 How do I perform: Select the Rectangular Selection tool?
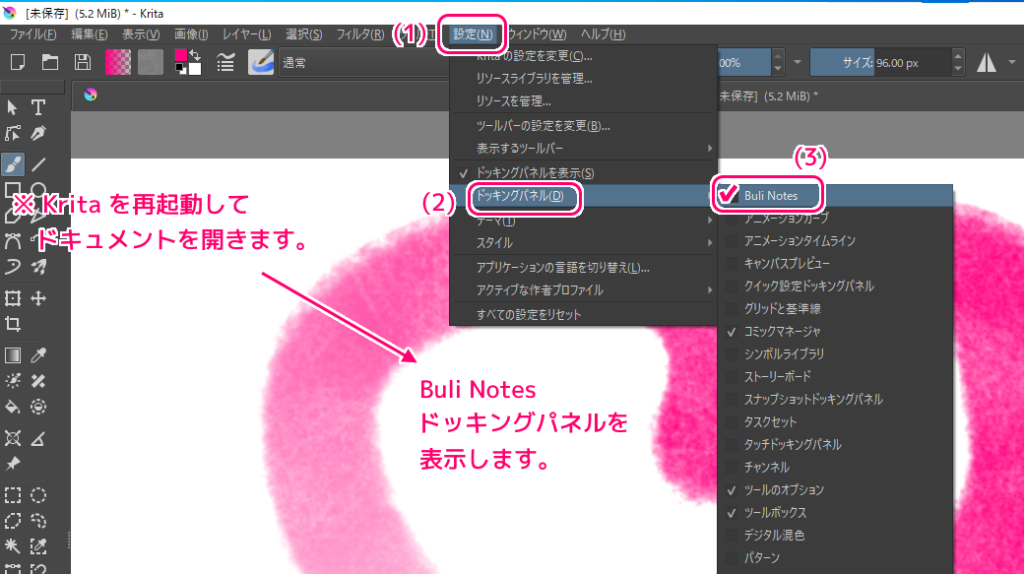tap(12, 495)
